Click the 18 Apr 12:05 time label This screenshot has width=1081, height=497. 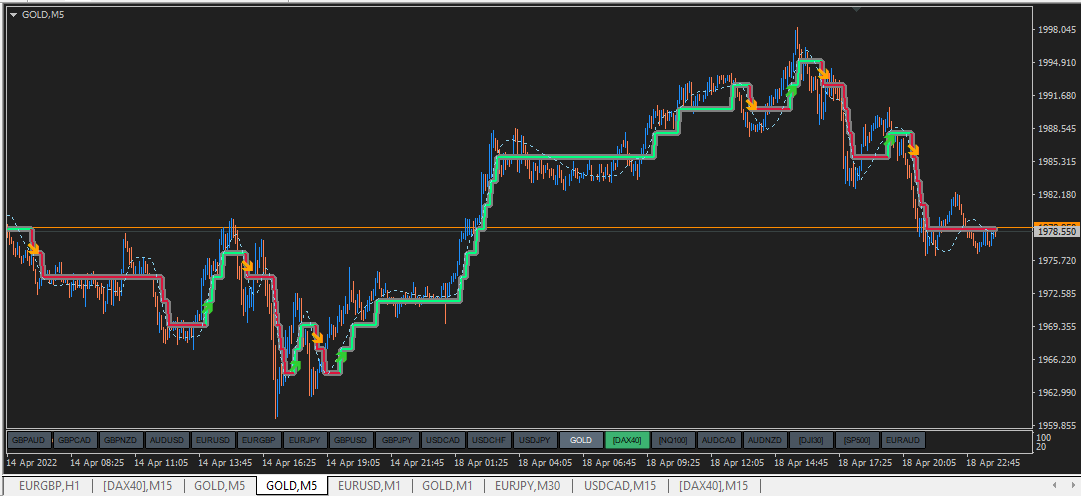(738, 463)
